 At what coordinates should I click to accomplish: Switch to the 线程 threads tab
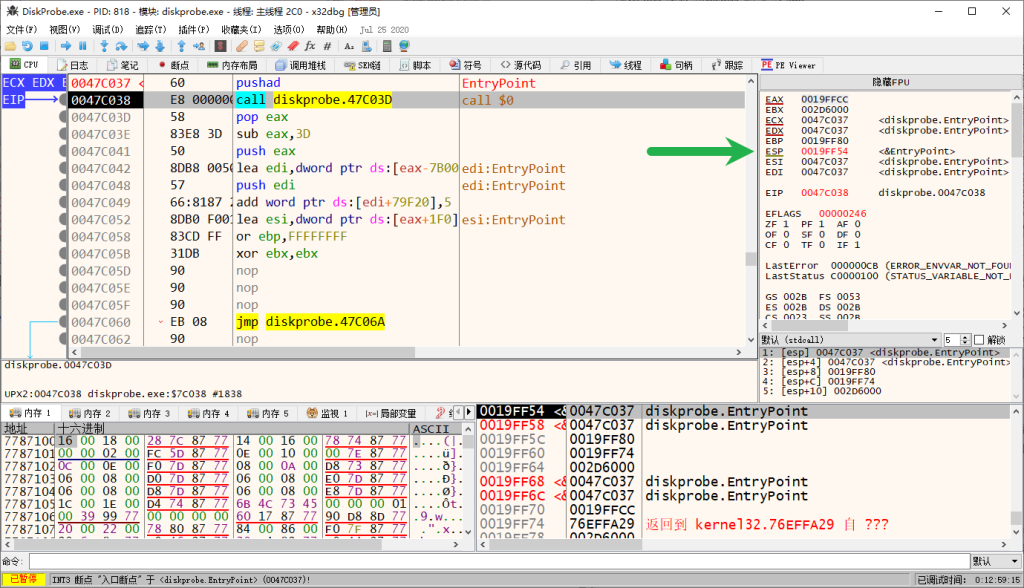coord(626,65)
